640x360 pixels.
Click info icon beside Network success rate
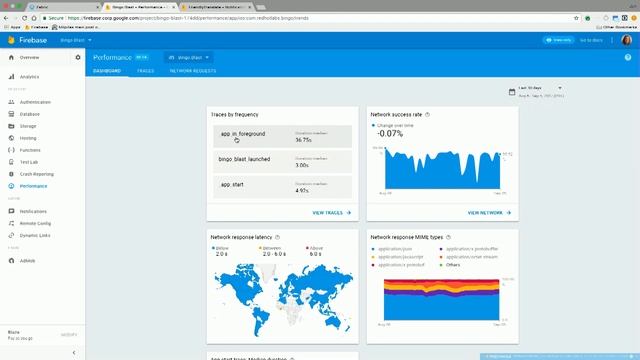[x=427, y=115]
